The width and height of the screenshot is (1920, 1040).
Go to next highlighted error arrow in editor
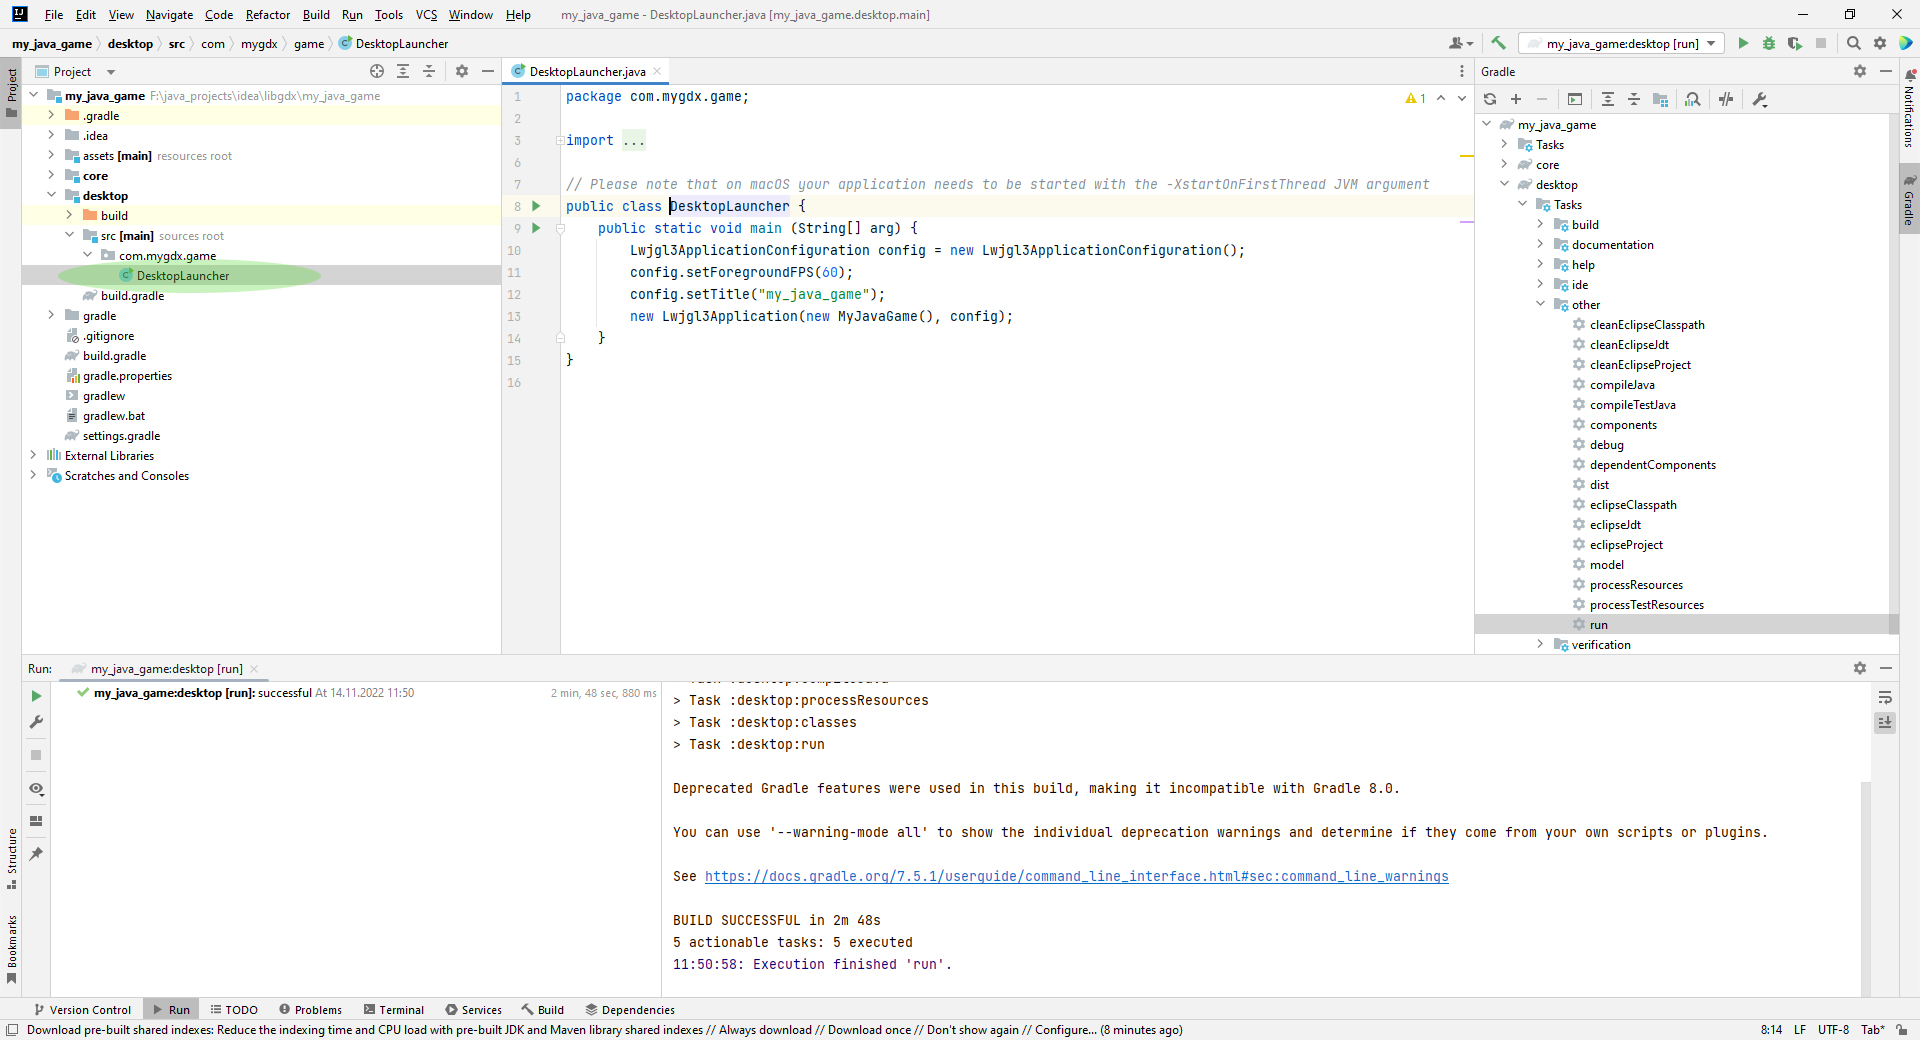[x=1462, y=98]
